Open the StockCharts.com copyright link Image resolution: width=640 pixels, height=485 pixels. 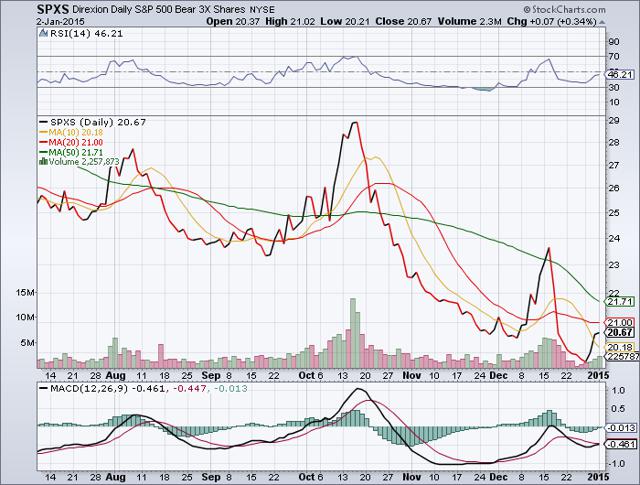tap(564, 9)
